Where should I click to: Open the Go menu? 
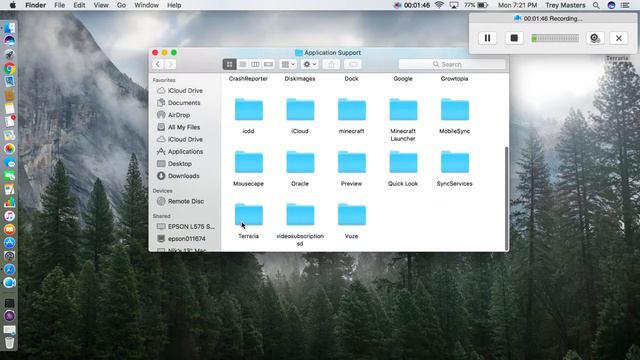[121, 5]
